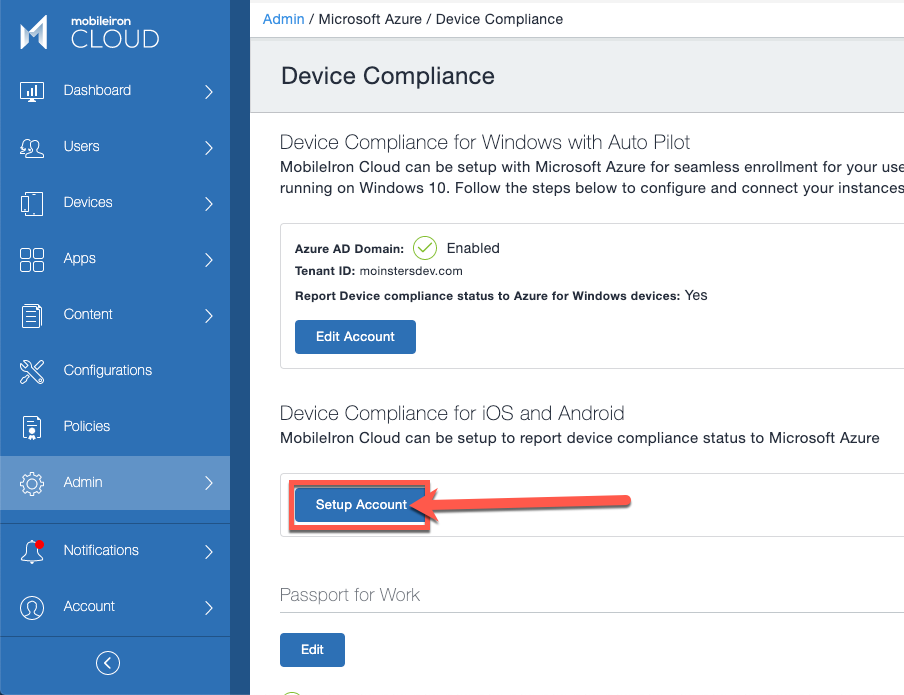Click the Apps grid icon
This screenshot has width=904, height=695.
point(31,258)
